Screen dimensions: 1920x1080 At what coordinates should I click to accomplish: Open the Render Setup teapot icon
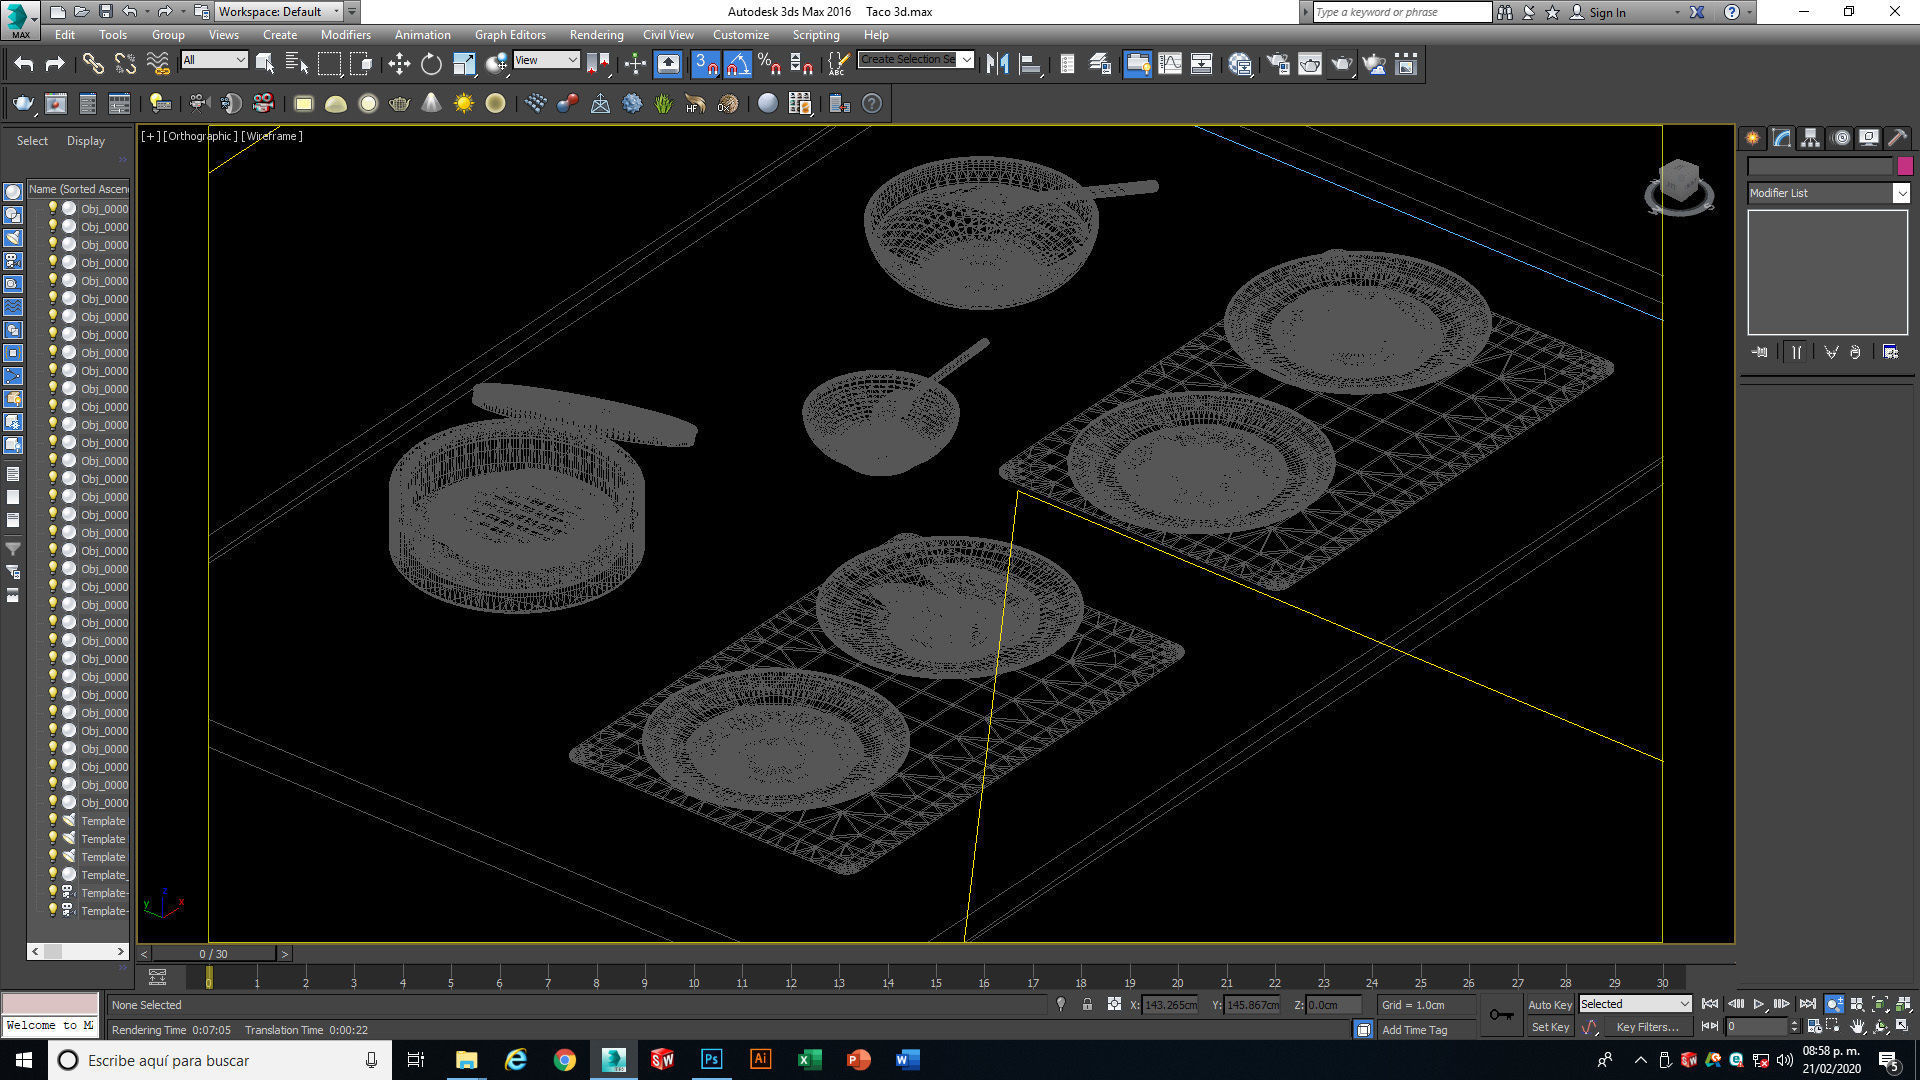(x=1278, y=65)
